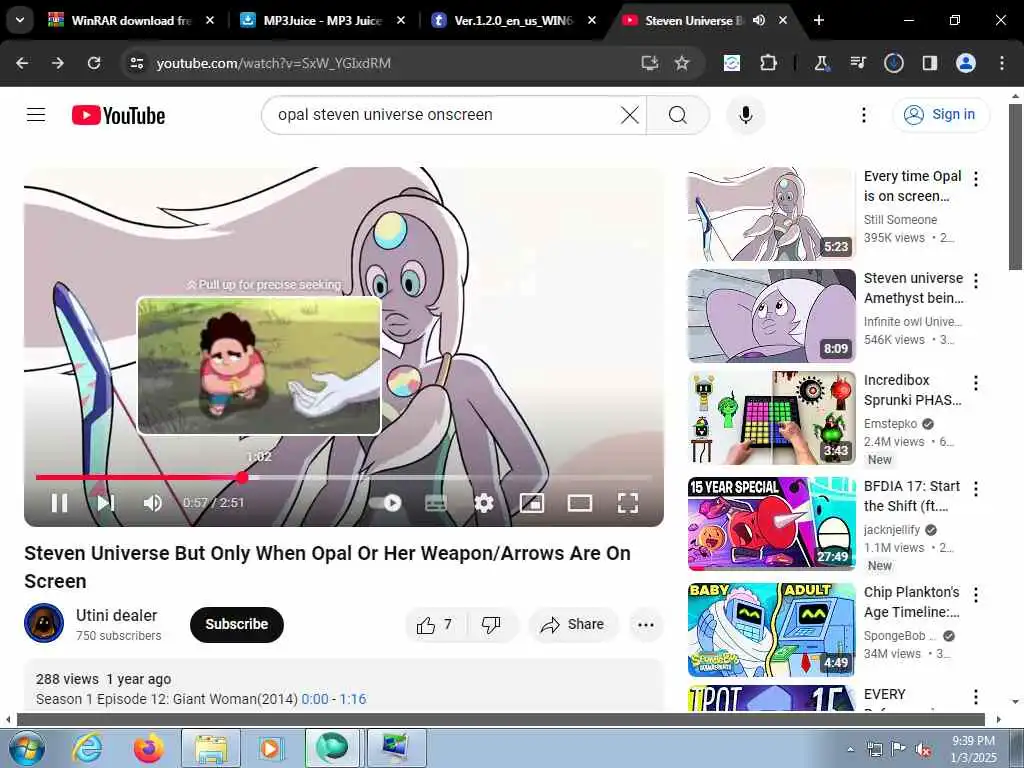Mute tab via speaker icon on tab
Viewport: 1024px width, 768px height.
click(759, 20)
